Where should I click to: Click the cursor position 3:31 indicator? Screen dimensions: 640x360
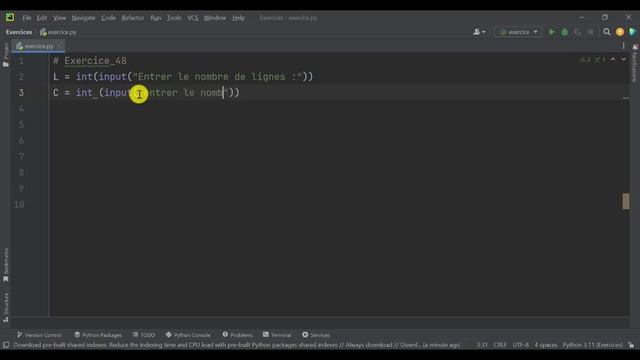482,345
